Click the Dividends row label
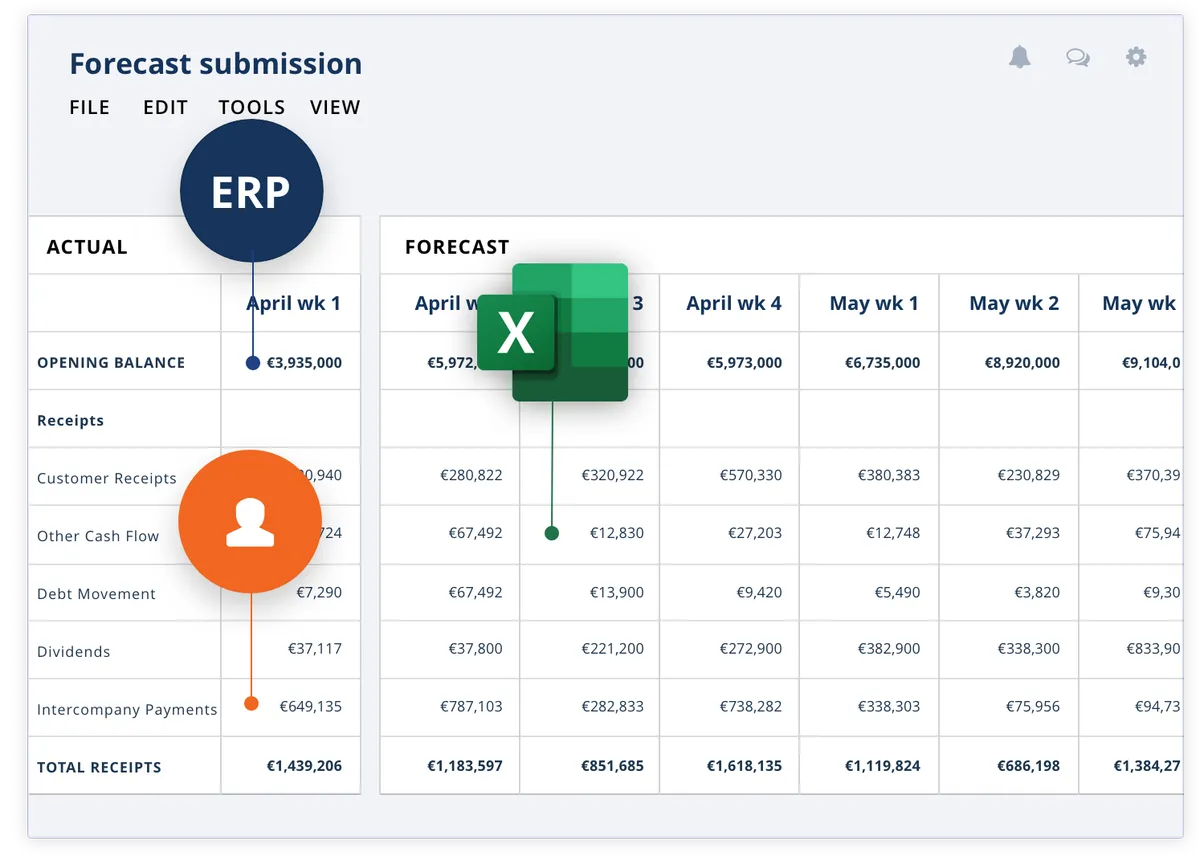The width and height of the screenshot is (1200, 856). click(74, 651)
